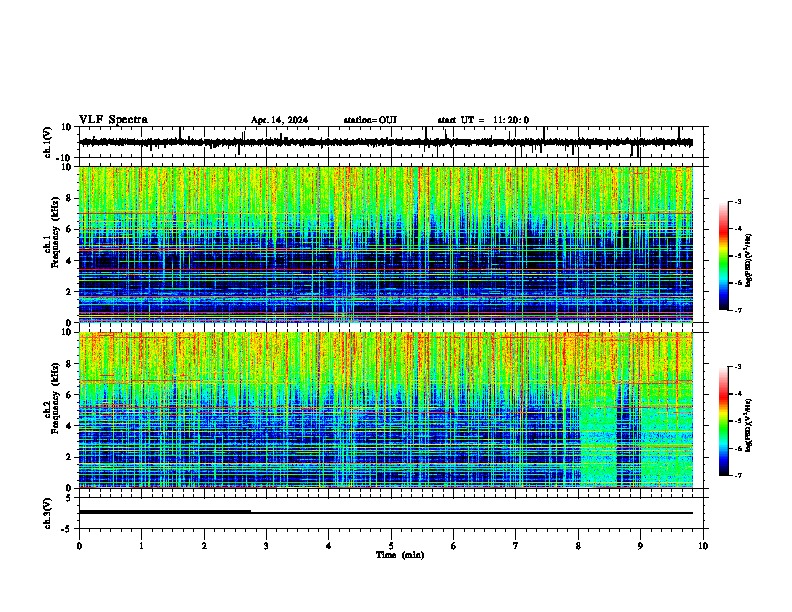792x612 pixels.
Task: Click the "Time (min)" x-axis label
Action: pyautogui.click(x=400, y=555)
